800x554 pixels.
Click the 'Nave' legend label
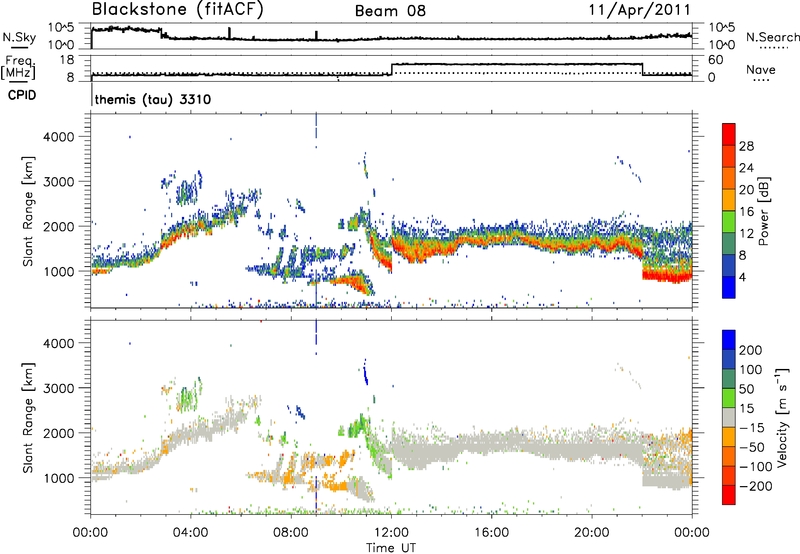click(x=760, y=70)
